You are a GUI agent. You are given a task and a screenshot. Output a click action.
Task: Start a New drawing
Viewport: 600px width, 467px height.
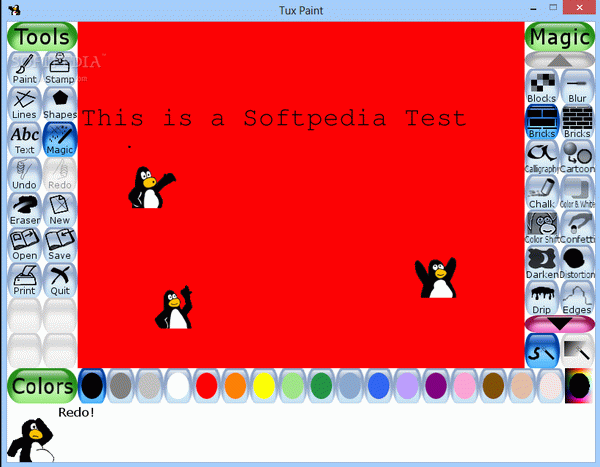click(60, 210)
